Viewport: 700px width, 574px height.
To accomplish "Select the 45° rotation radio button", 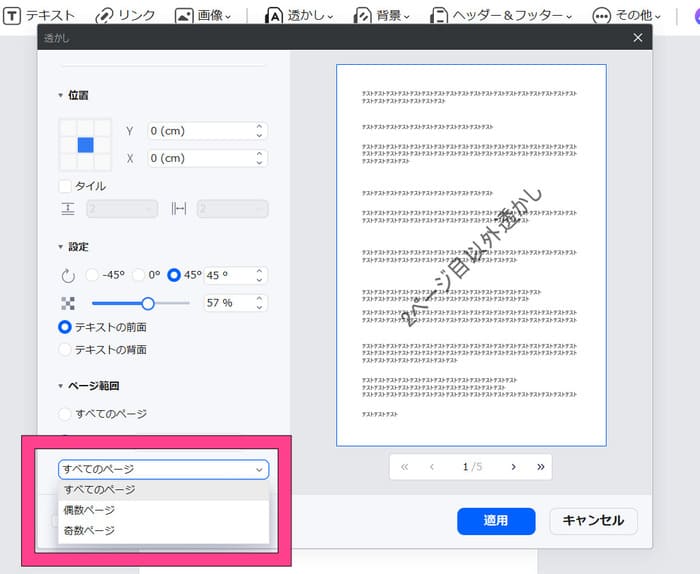I will [x=174, y=275].
